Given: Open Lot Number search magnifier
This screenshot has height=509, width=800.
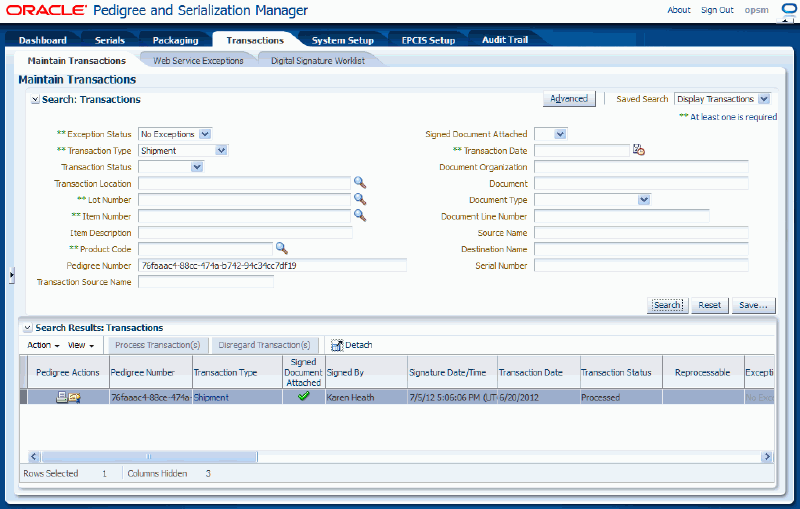Looking at the screenshot, I should [360, 198].
